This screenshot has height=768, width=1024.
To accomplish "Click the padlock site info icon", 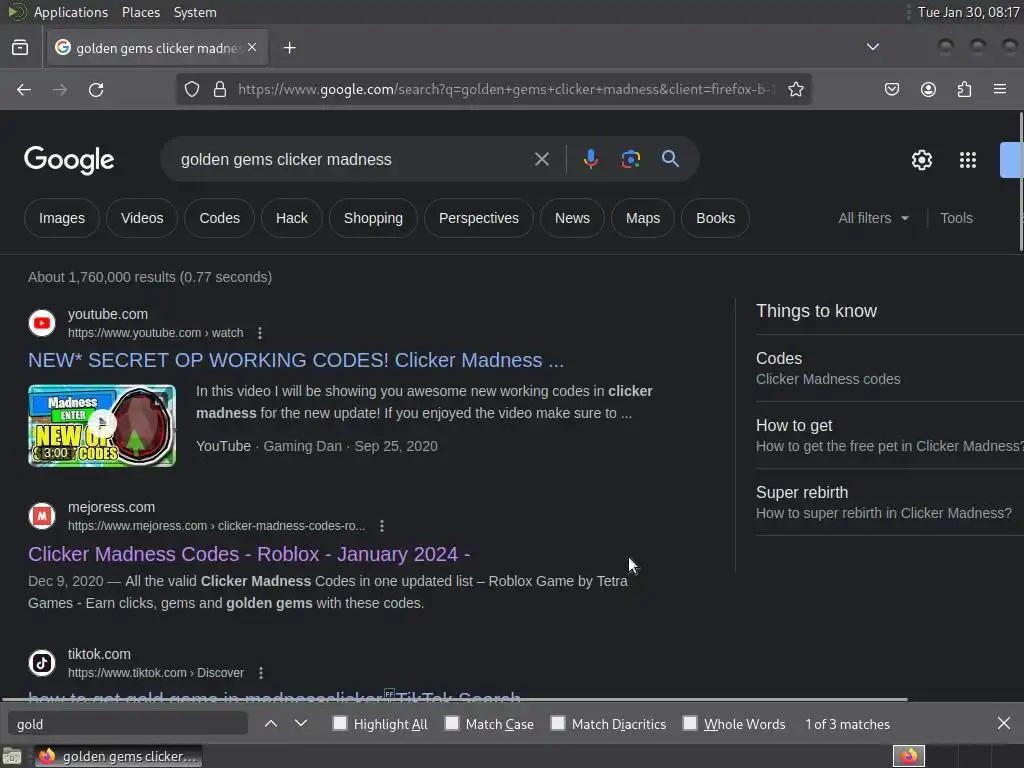I will point(220,89).
